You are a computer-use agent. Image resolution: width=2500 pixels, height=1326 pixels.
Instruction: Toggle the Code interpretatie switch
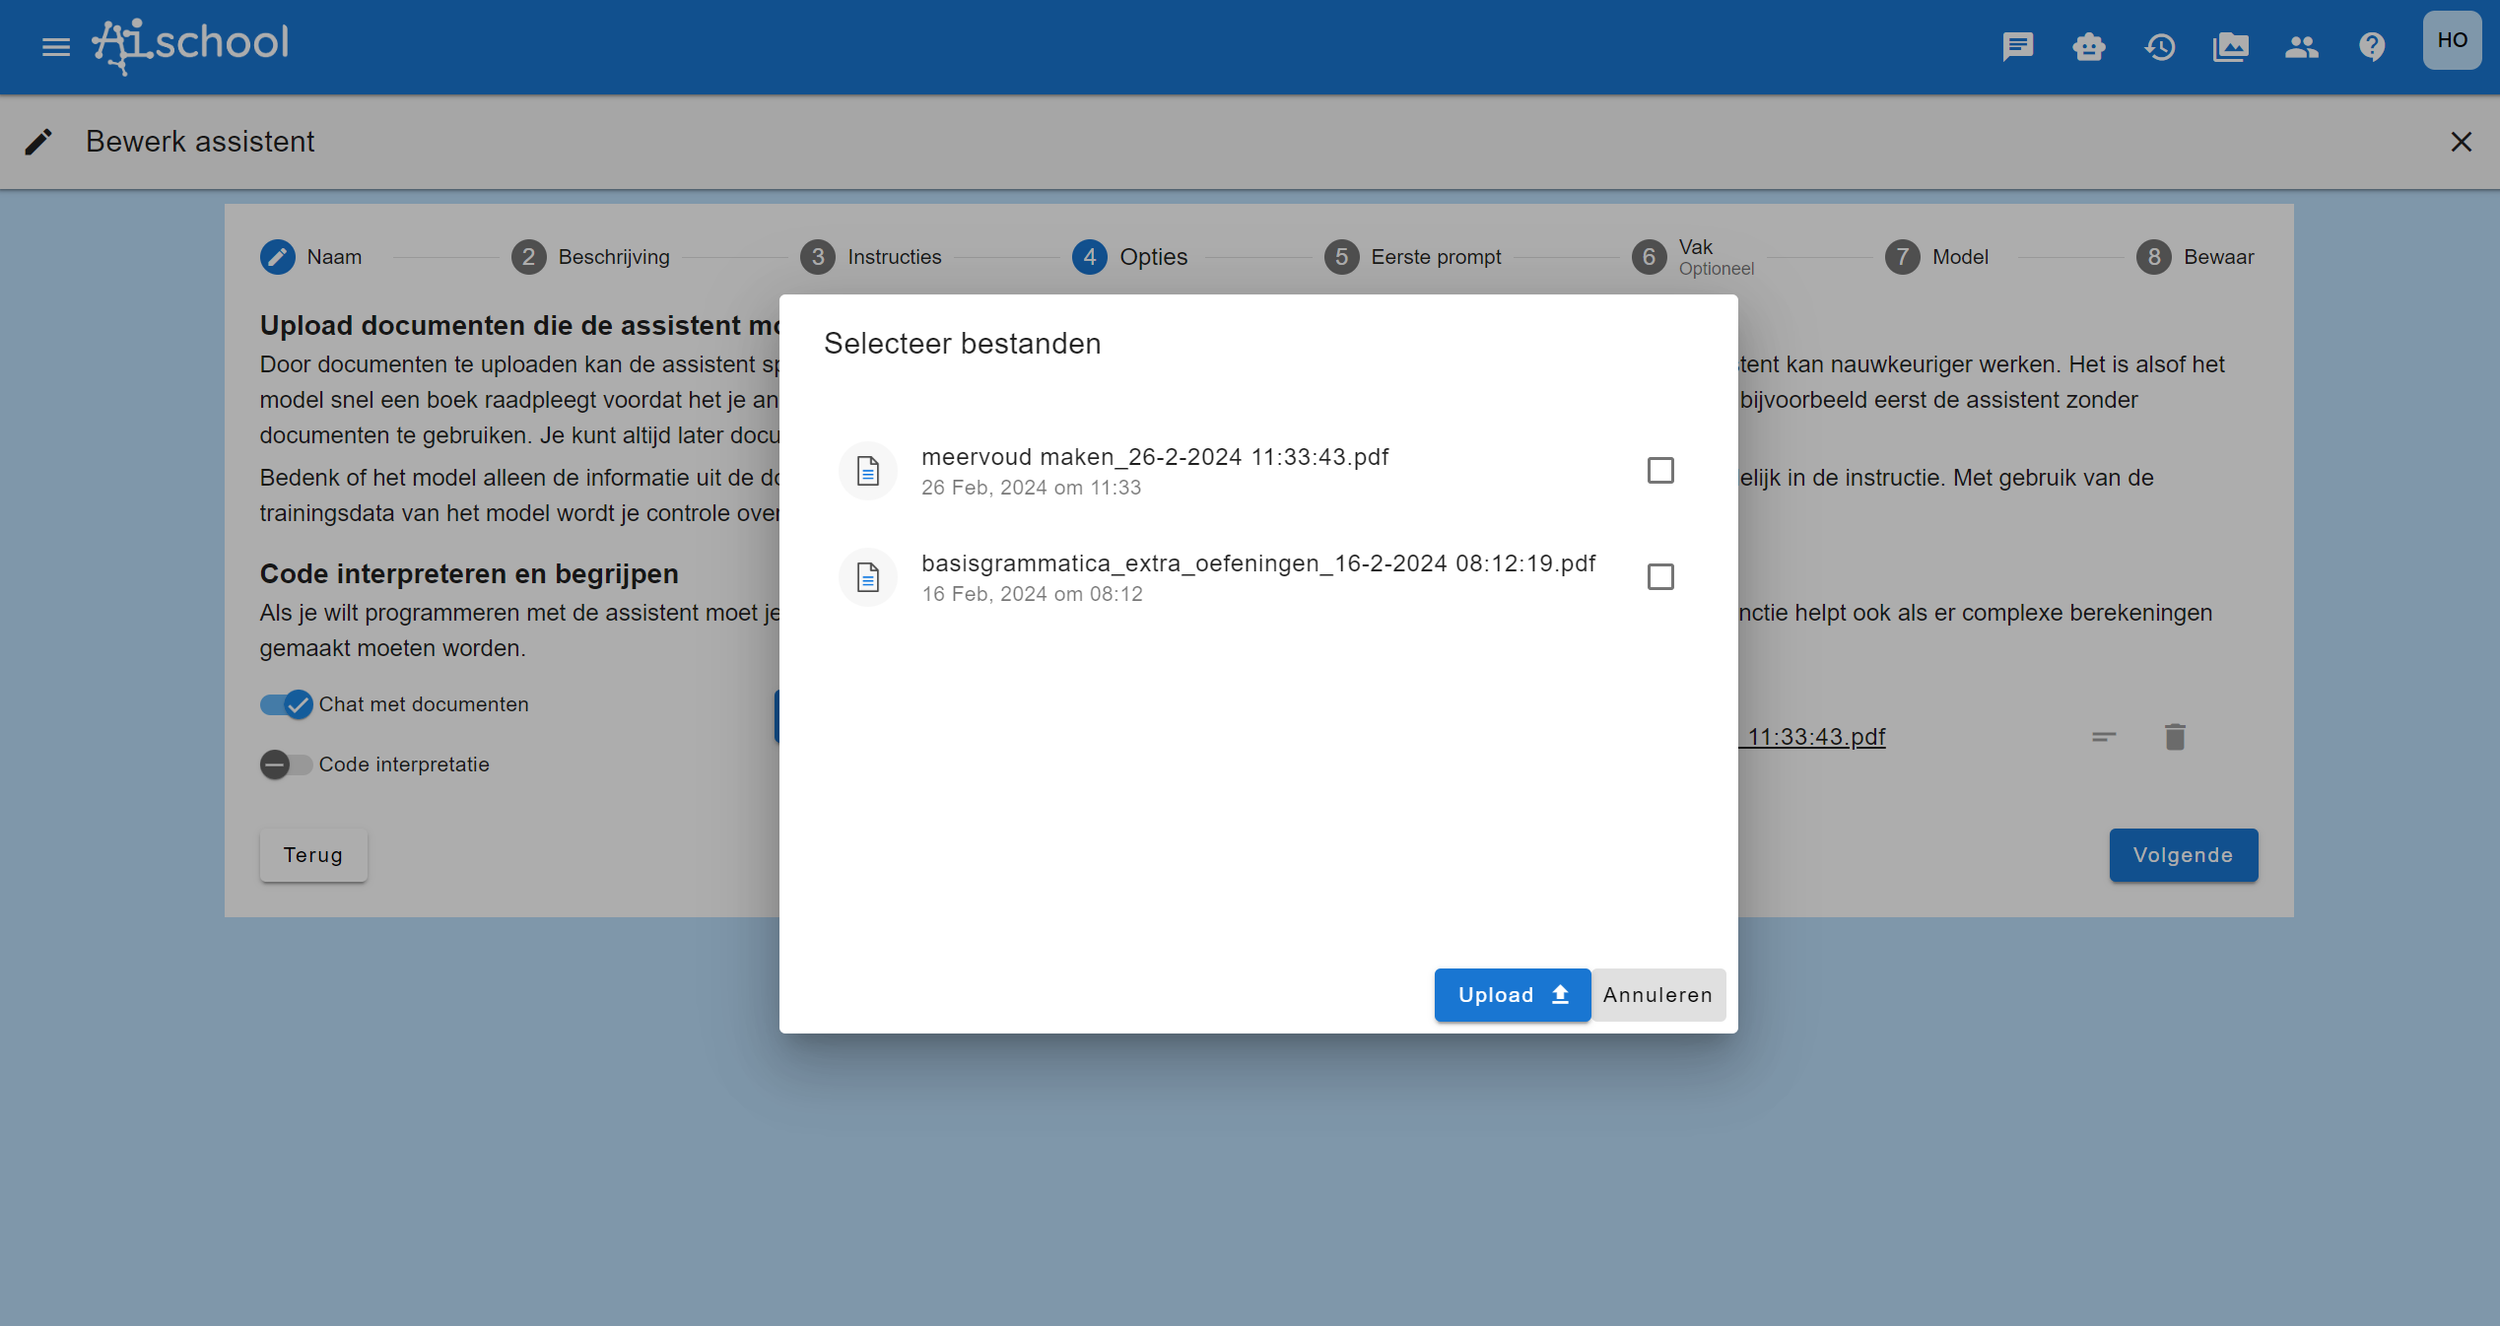point(286,765)
